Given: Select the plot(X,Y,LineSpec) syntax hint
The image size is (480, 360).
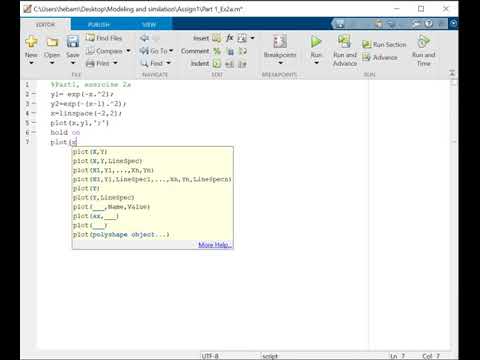Looking at the screenshot, I should pos(107,161).
